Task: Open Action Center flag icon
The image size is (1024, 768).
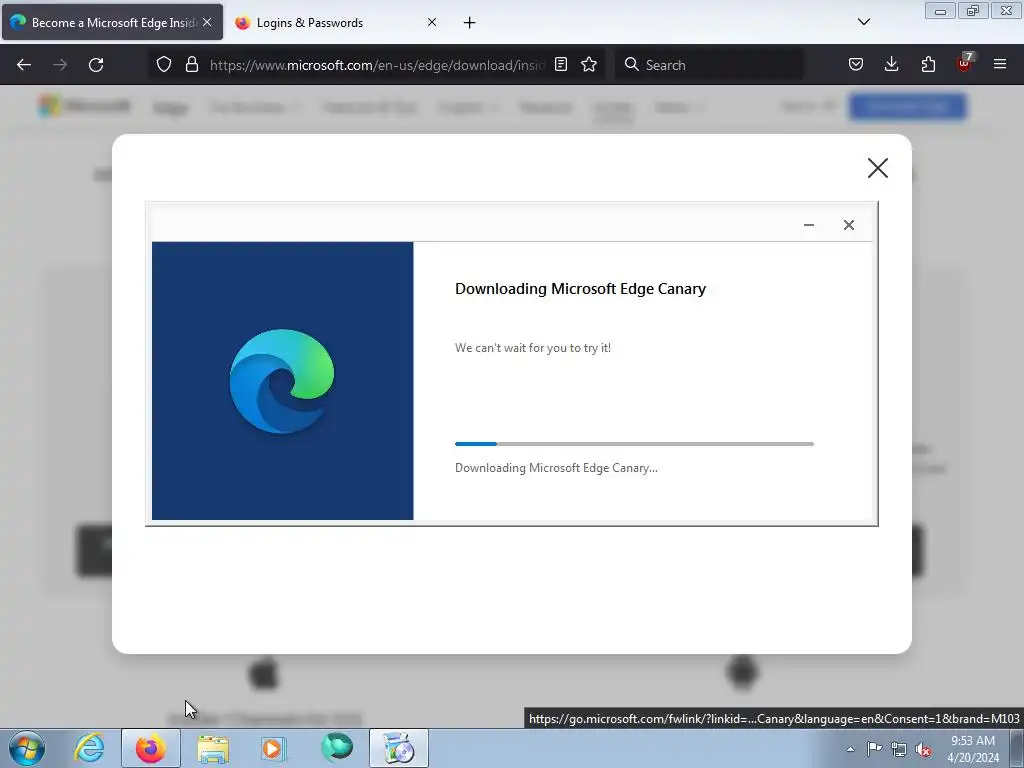Action: click(874, 749)
